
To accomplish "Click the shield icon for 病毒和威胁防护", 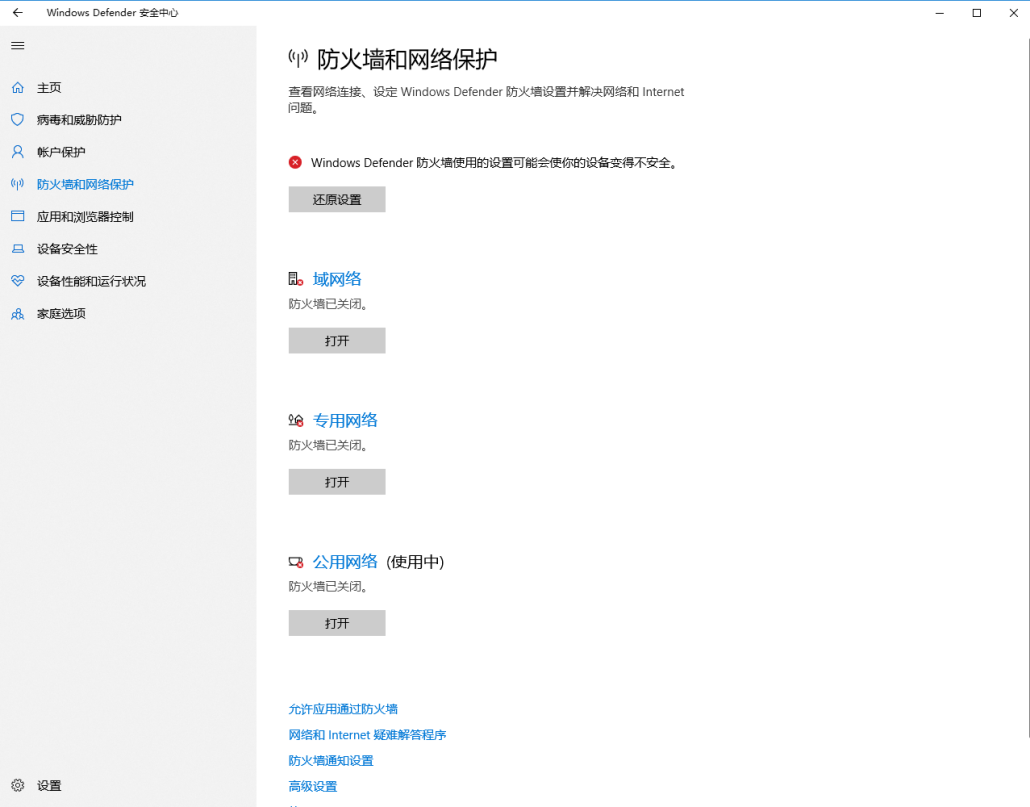I will 18,120.
